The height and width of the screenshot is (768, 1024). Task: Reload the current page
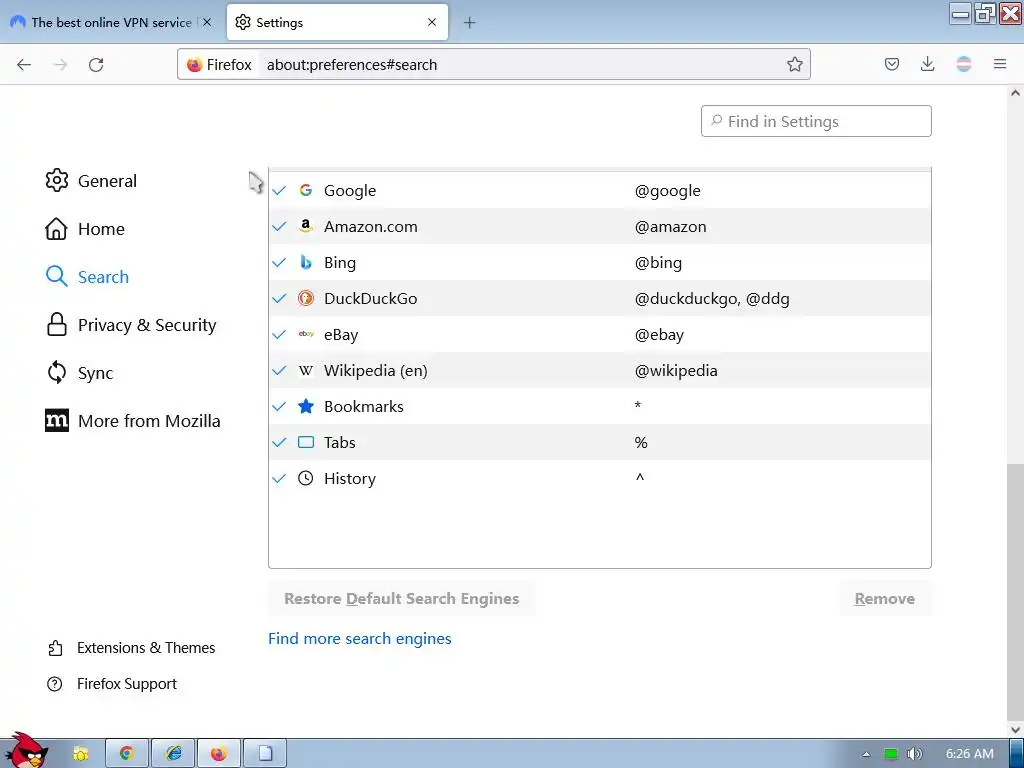(96, 65)
